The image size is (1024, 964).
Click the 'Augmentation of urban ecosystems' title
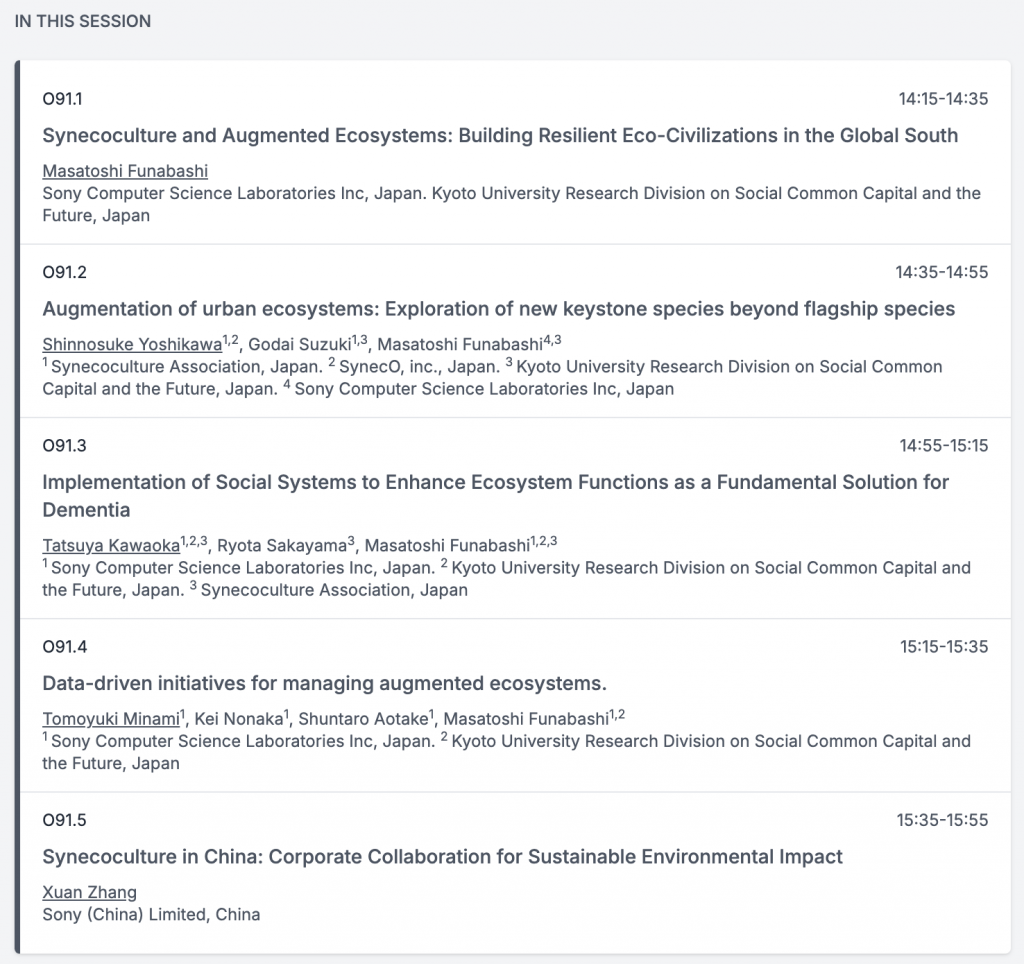tap(498, 309)
